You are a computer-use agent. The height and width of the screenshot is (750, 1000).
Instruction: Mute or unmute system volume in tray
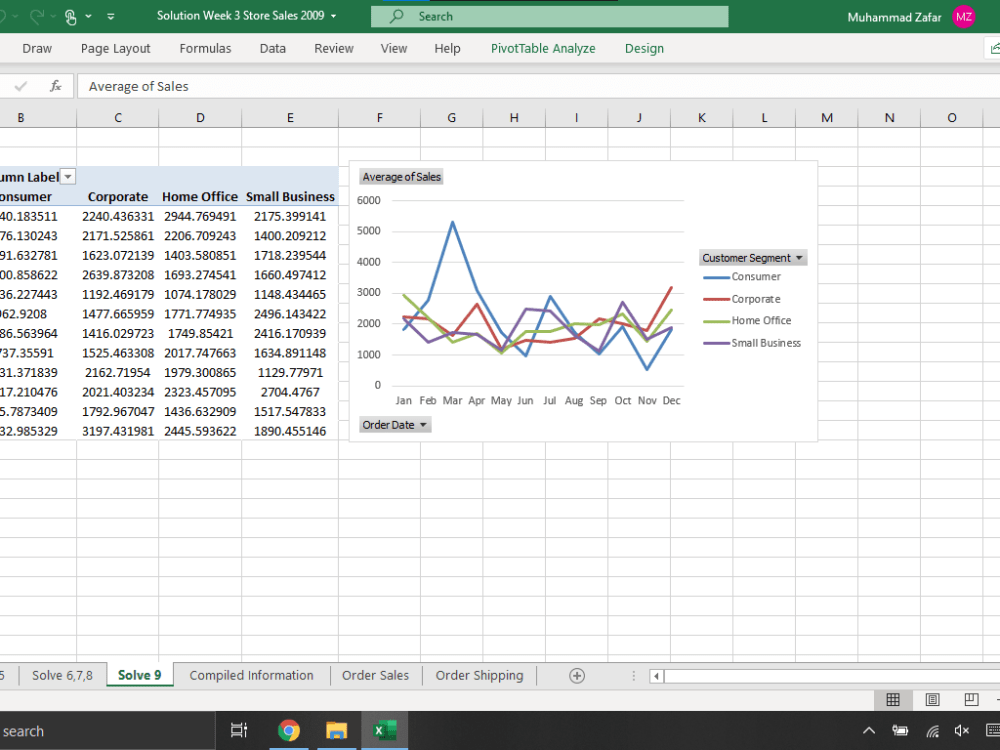(962, 731)
